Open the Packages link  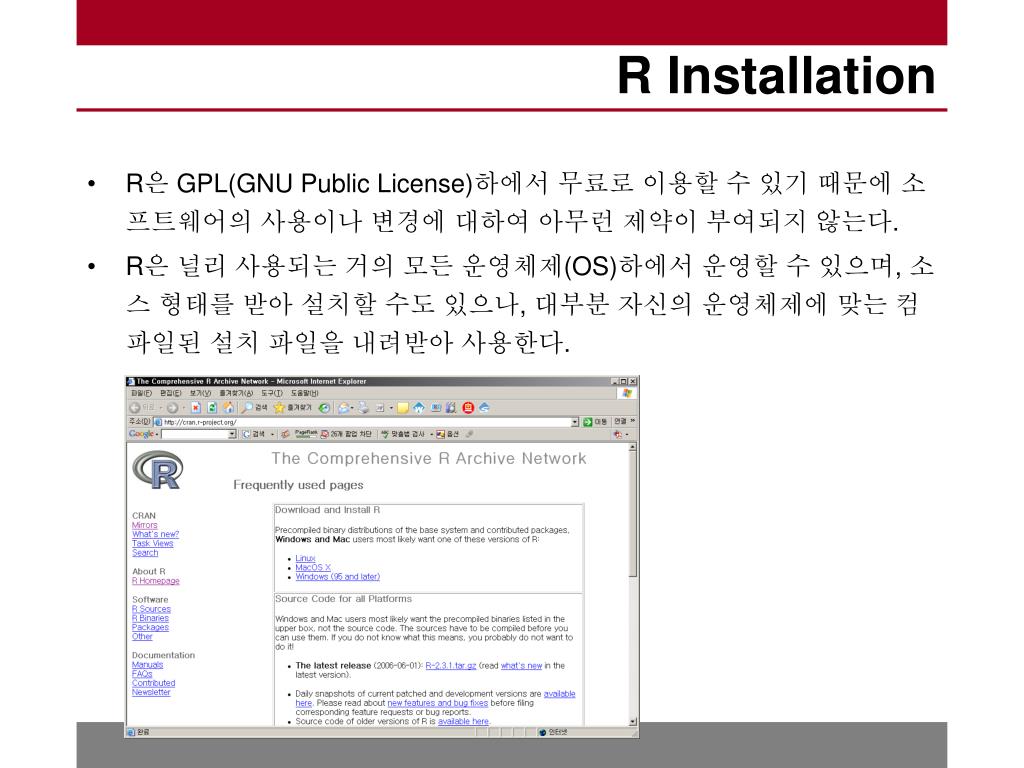coord(150,627)
